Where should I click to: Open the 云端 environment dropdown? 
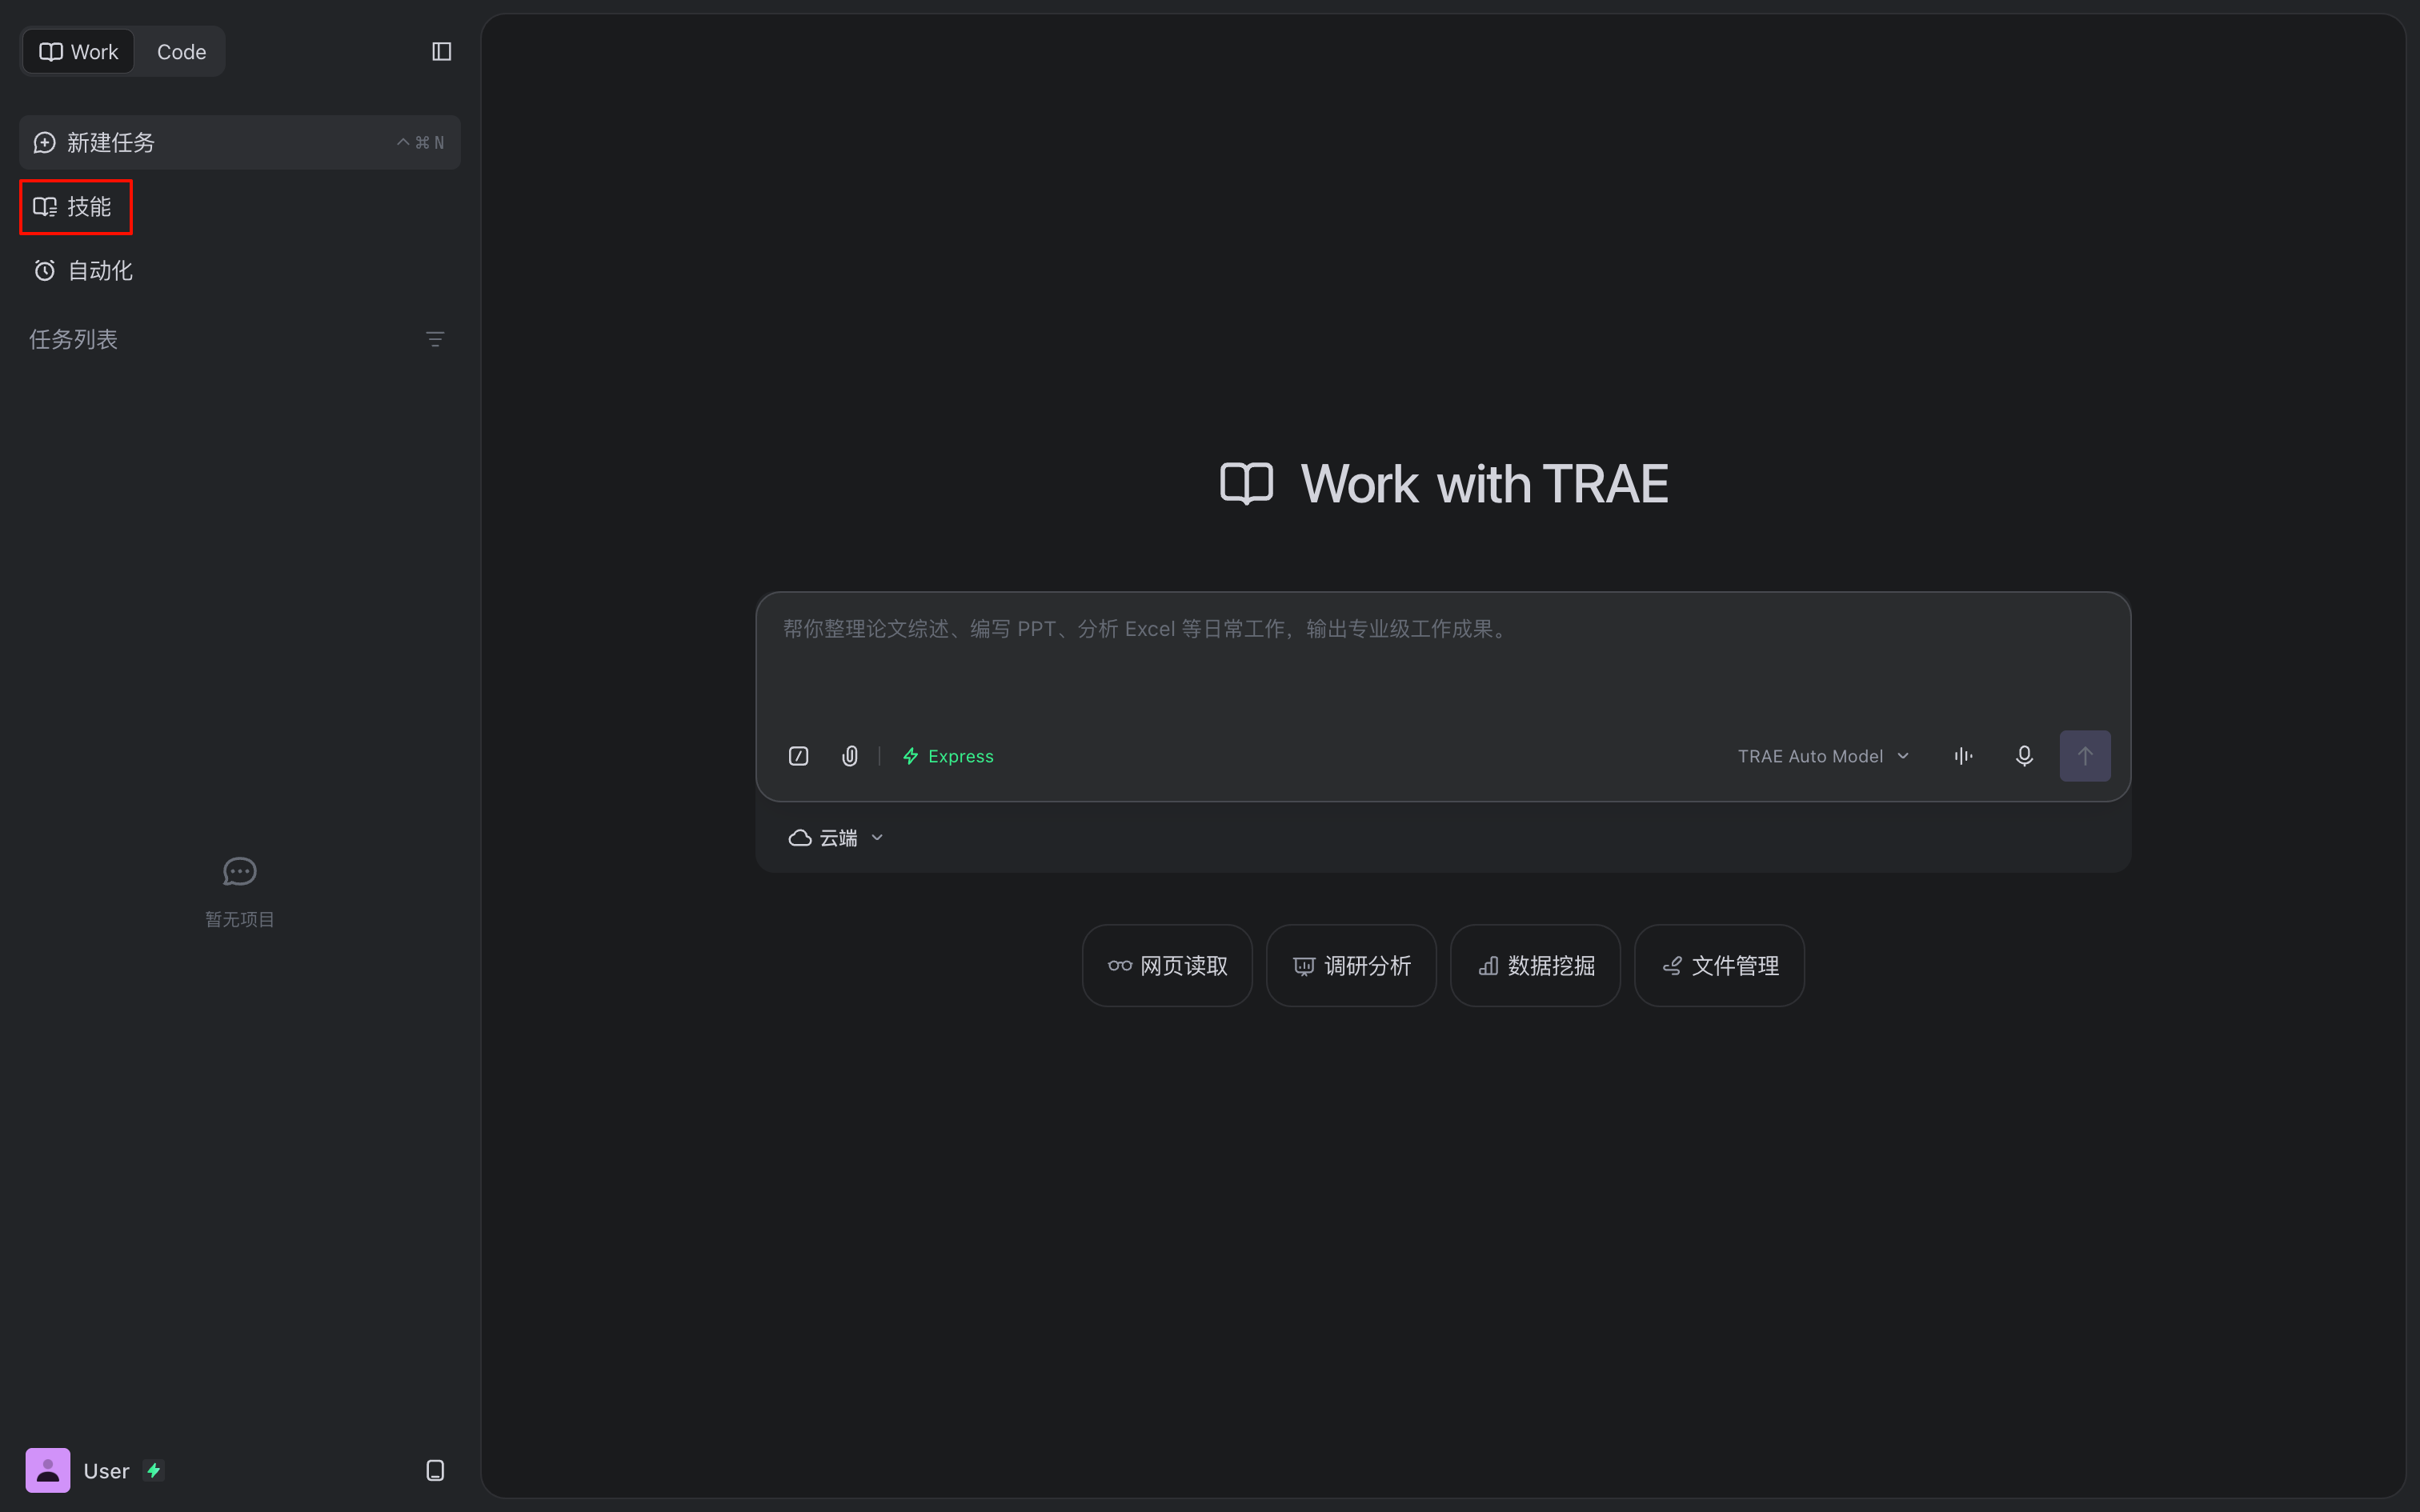pyautogui.click(x=836, y=838)
